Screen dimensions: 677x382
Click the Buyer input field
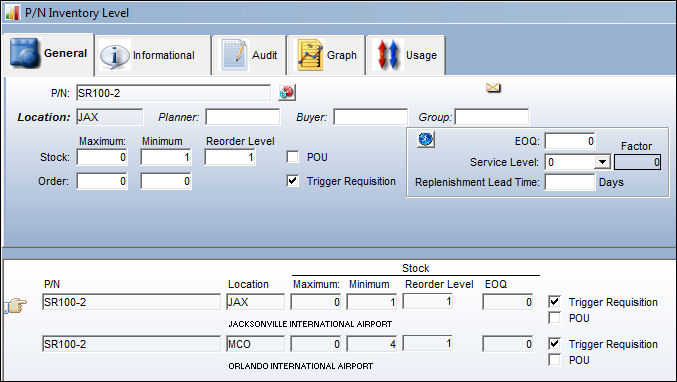click(x=370, y=117)
